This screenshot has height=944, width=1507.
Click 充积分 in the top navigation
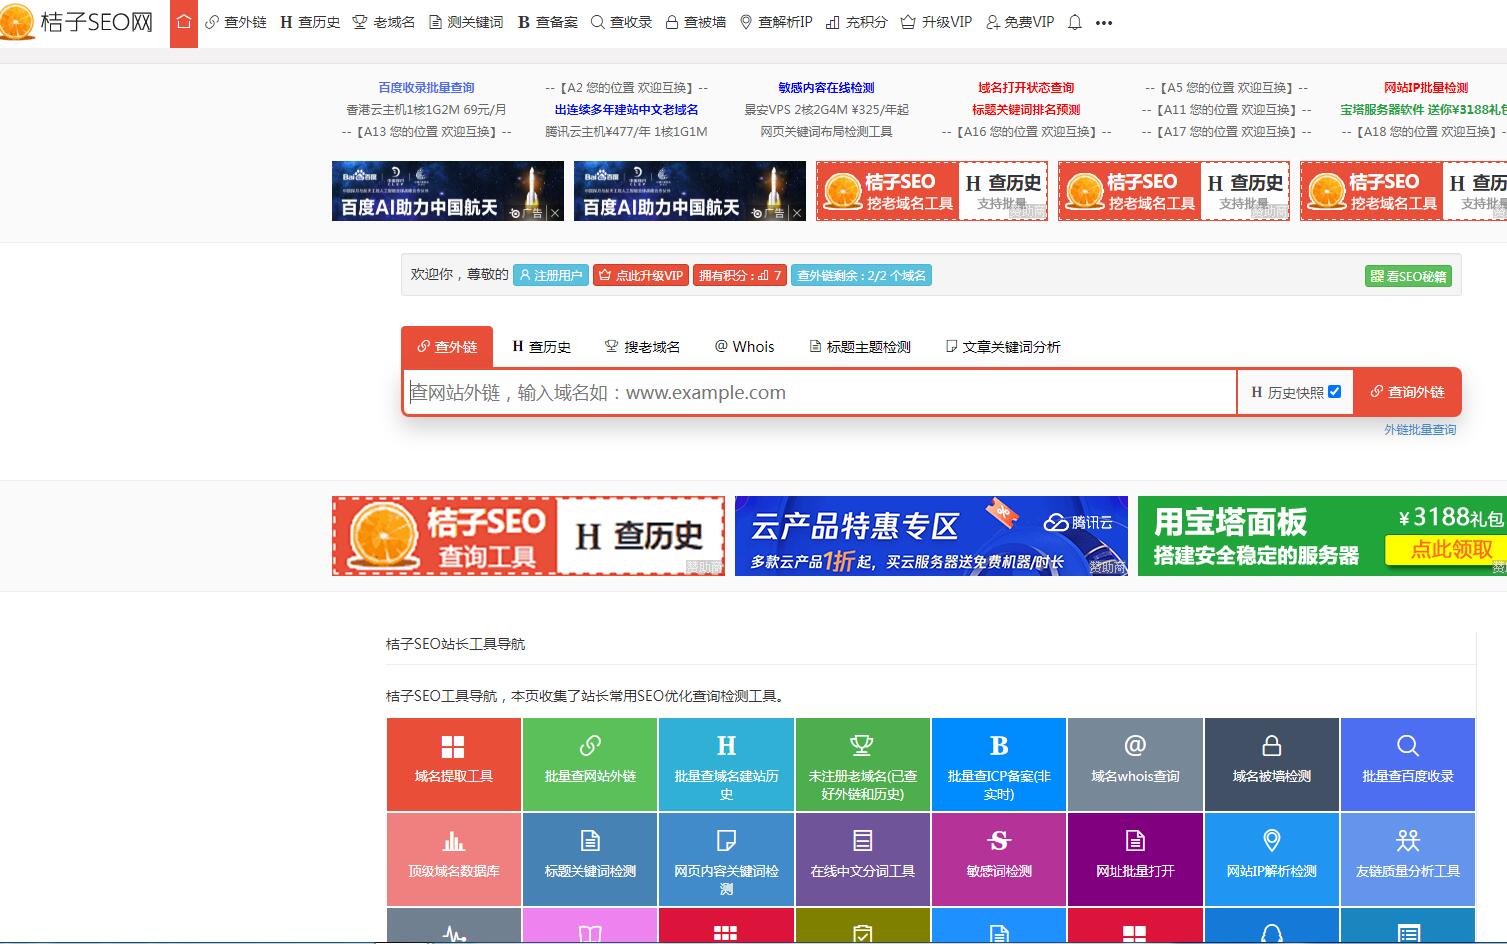pyautogui.click(x=857, y=22)
